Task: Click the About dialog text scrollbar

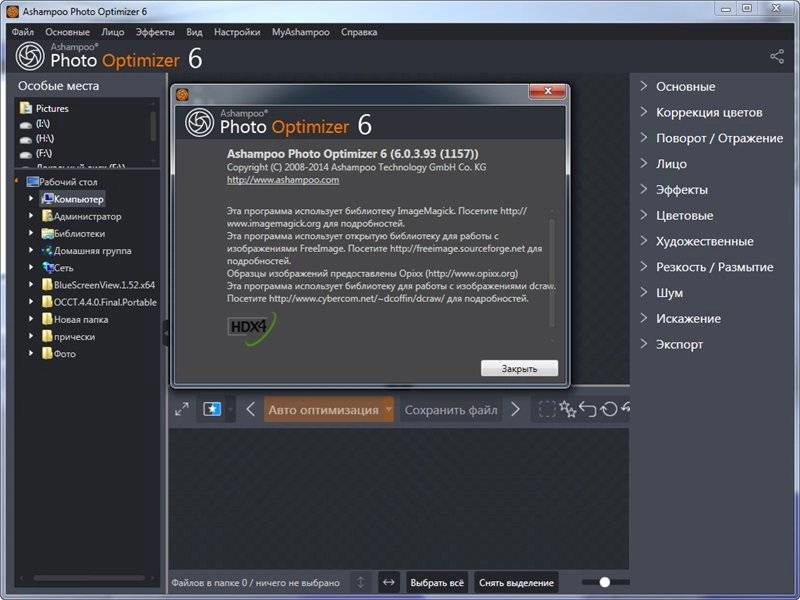Action: pos(552,273)
